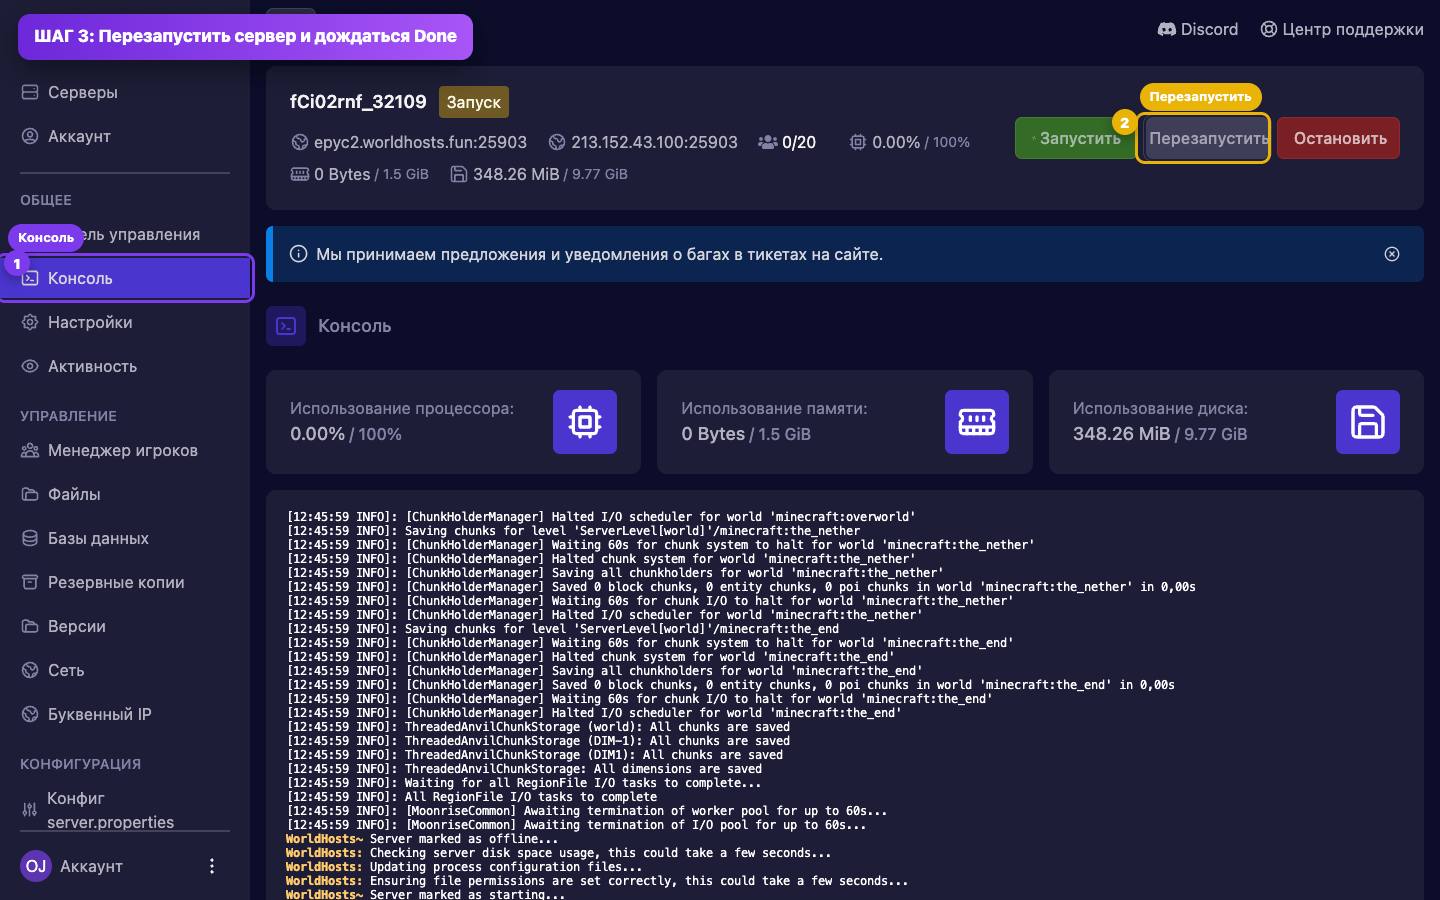The width and height of the screenshot is (1440, 900).
Task: Open Буквенный IP page
Action: (125, 714)
